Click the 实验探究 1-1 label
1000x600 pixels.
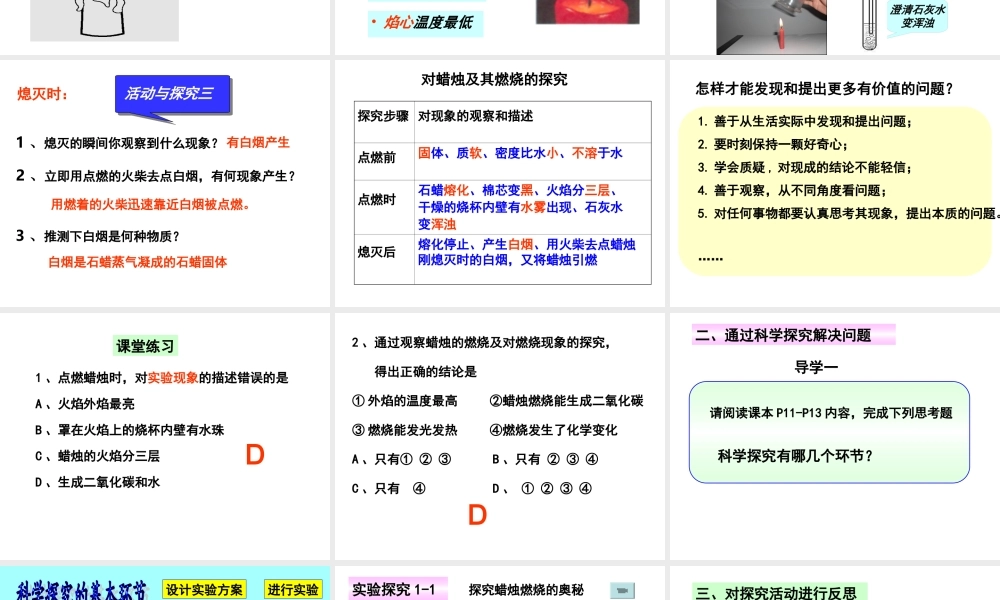click(x=394, y=590)
